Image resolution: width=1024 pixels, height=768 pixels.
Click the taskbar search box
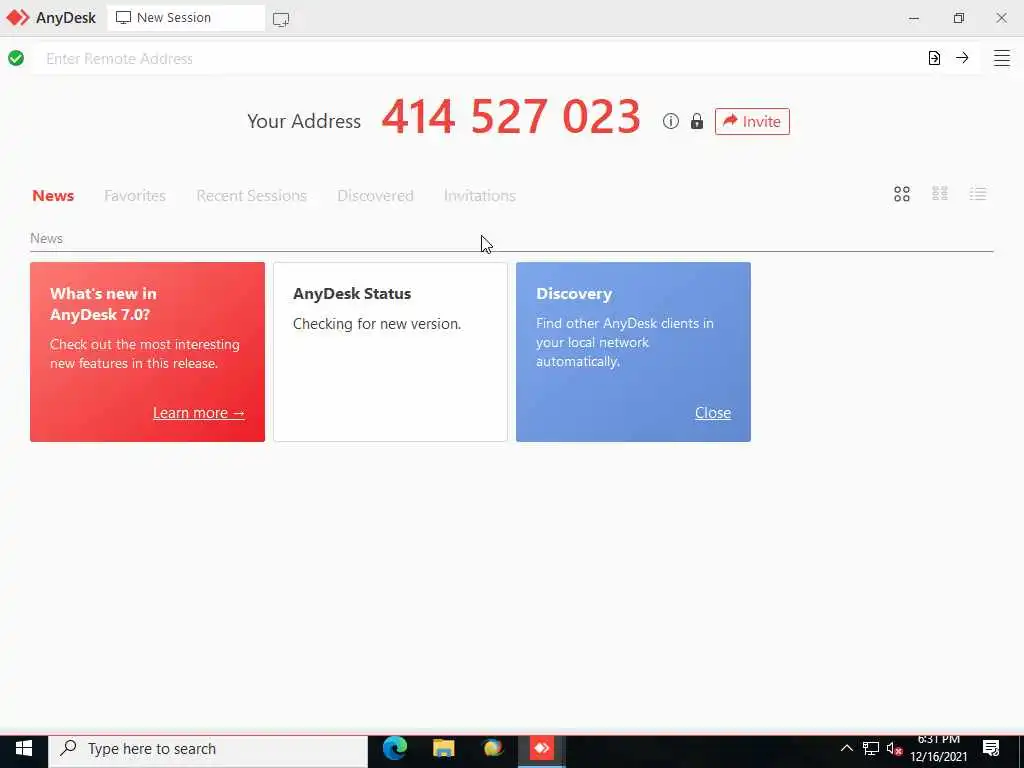click(208, 748)
